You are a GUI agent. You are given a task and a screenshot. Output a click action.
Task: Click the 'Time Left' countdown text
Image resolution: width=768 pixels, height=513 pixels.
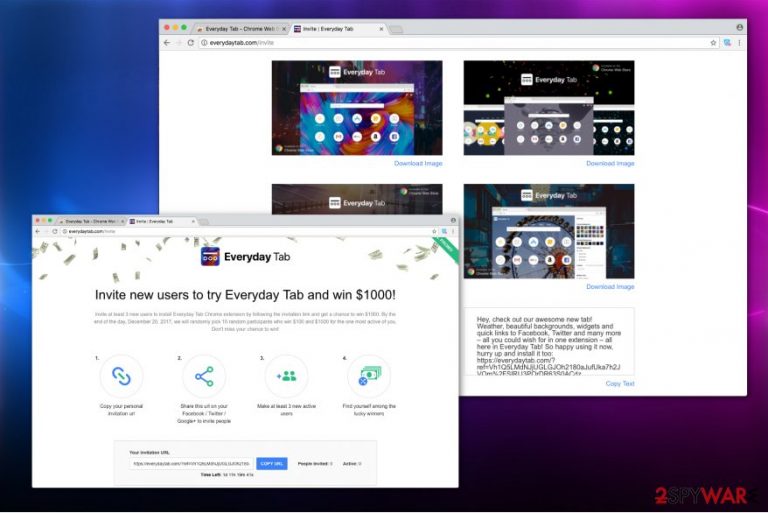pos(227,475)
